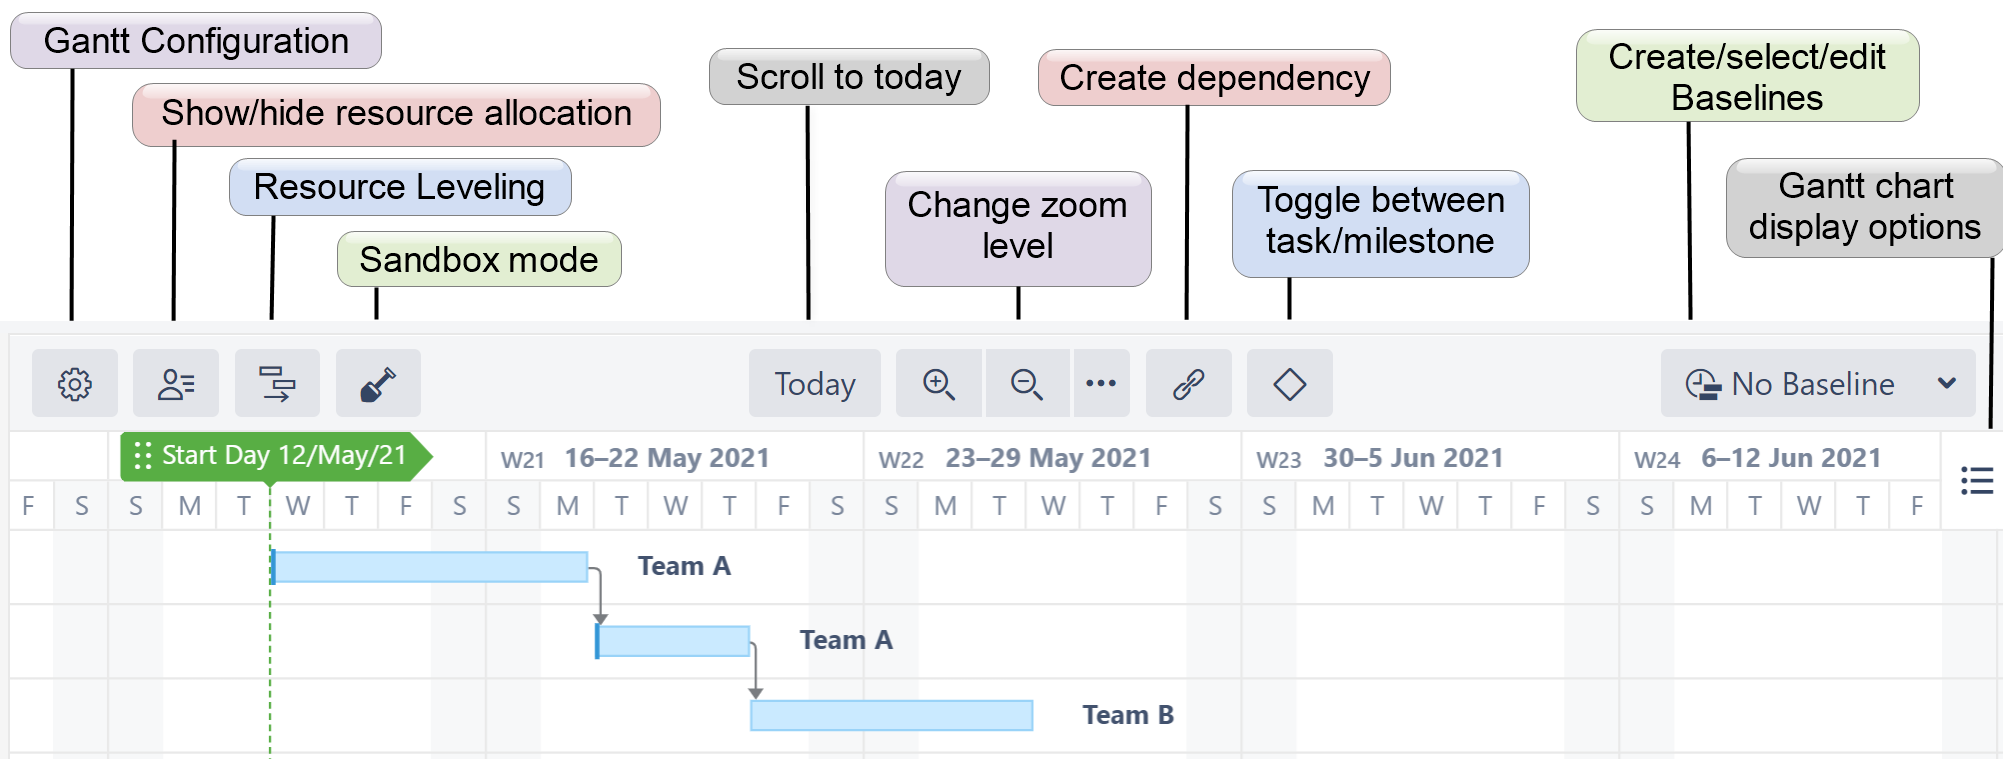2003x759 pixels.
Task: Zoom in on the Gantt timeline
Action: 938,383
